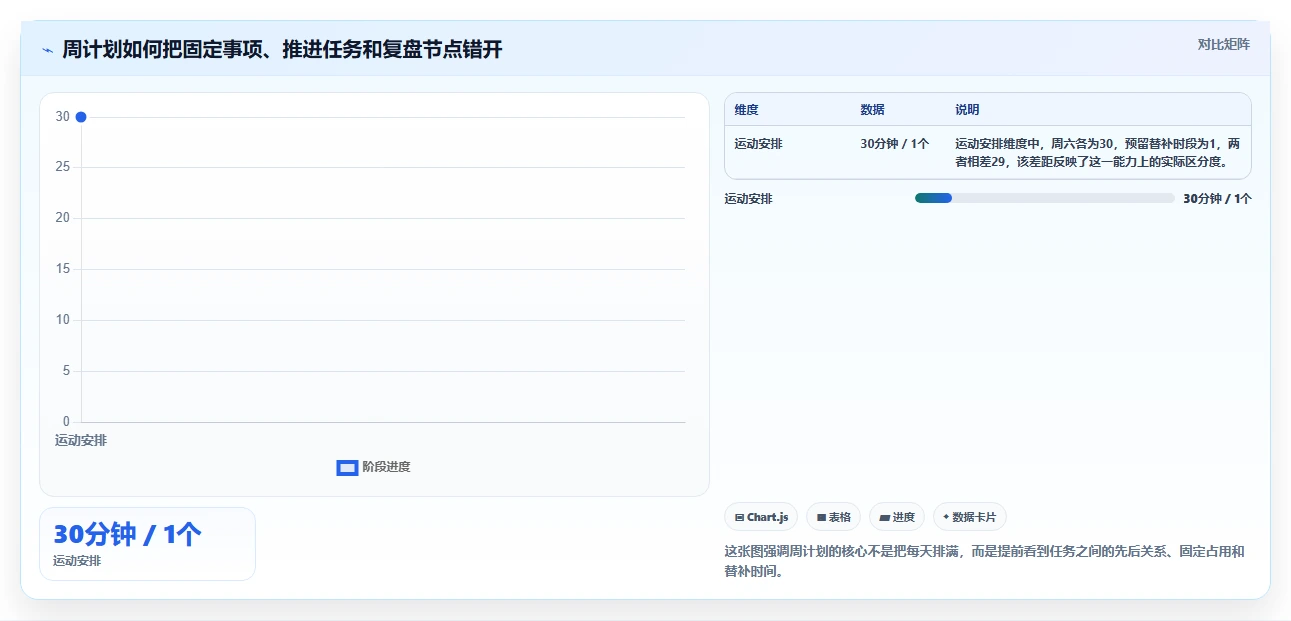The height and width of the screenshot is (621, 1291).
Task: Click the table description starting 运动安排维度中
Action: (1097, 153)
